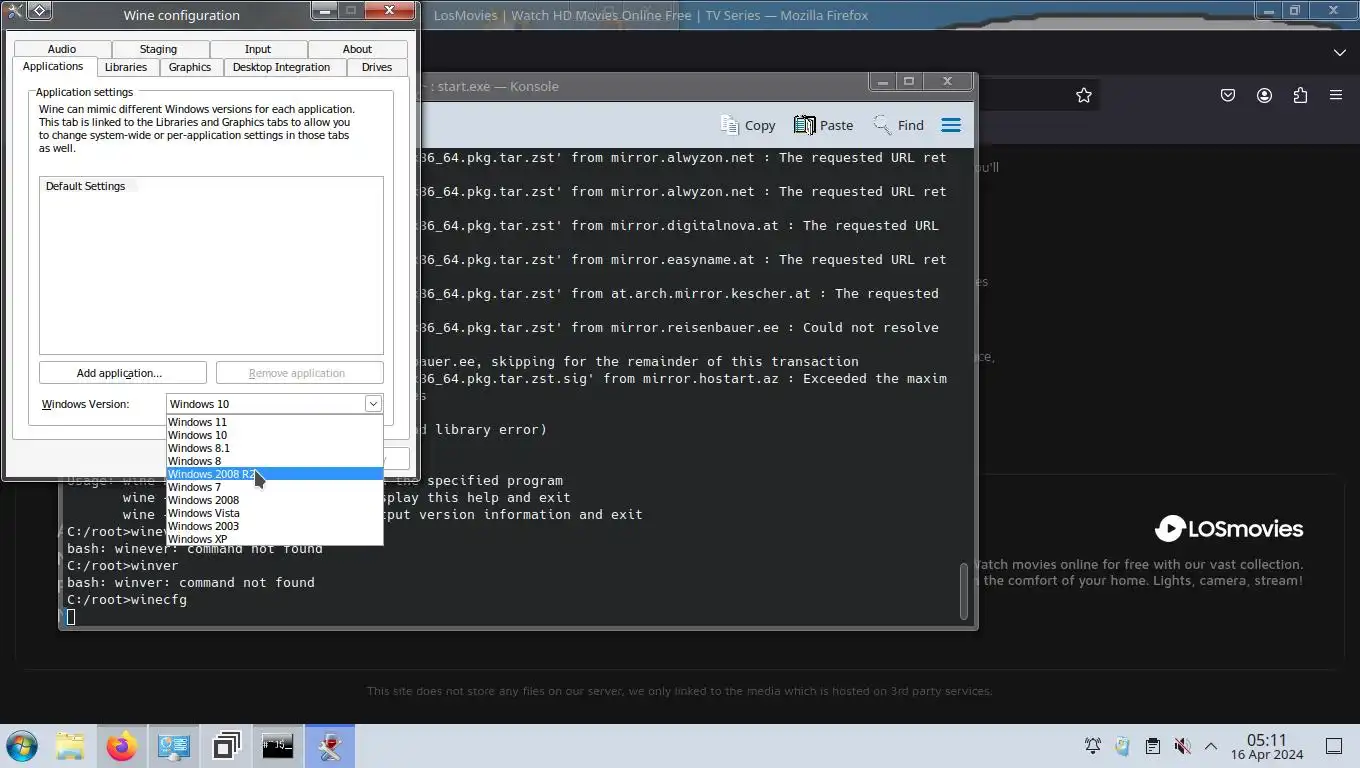Choose Windows Vista from the version list

274,513
